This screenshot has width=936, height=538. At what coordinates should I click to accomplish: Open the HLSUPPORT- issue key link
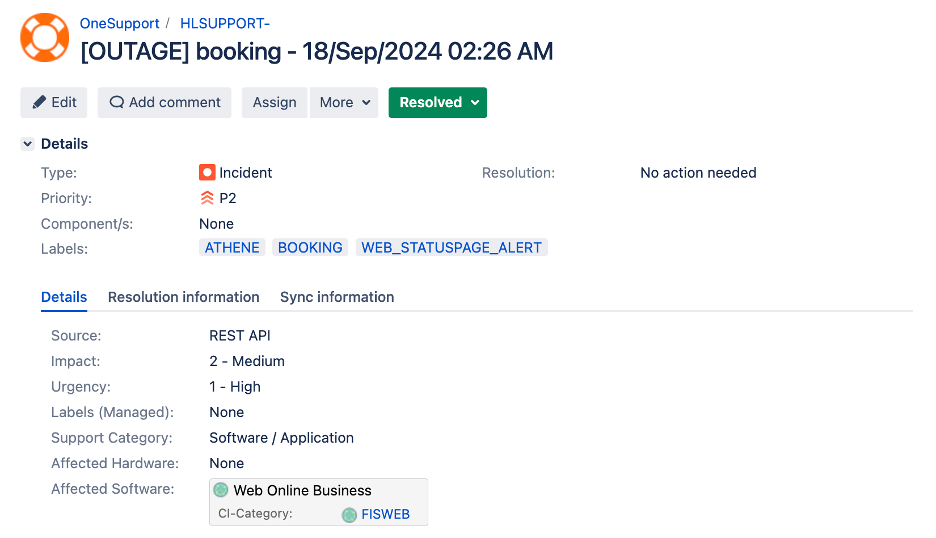[225, 23]
